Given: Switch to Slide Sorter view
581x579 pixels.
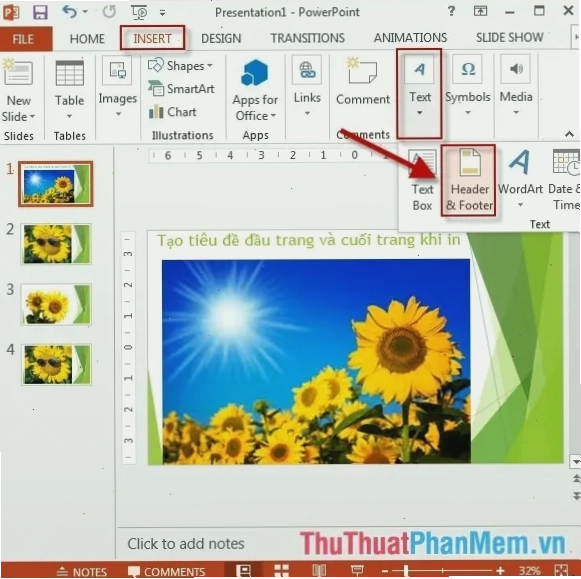Looking at the screenshot, I should coord(281,571).
